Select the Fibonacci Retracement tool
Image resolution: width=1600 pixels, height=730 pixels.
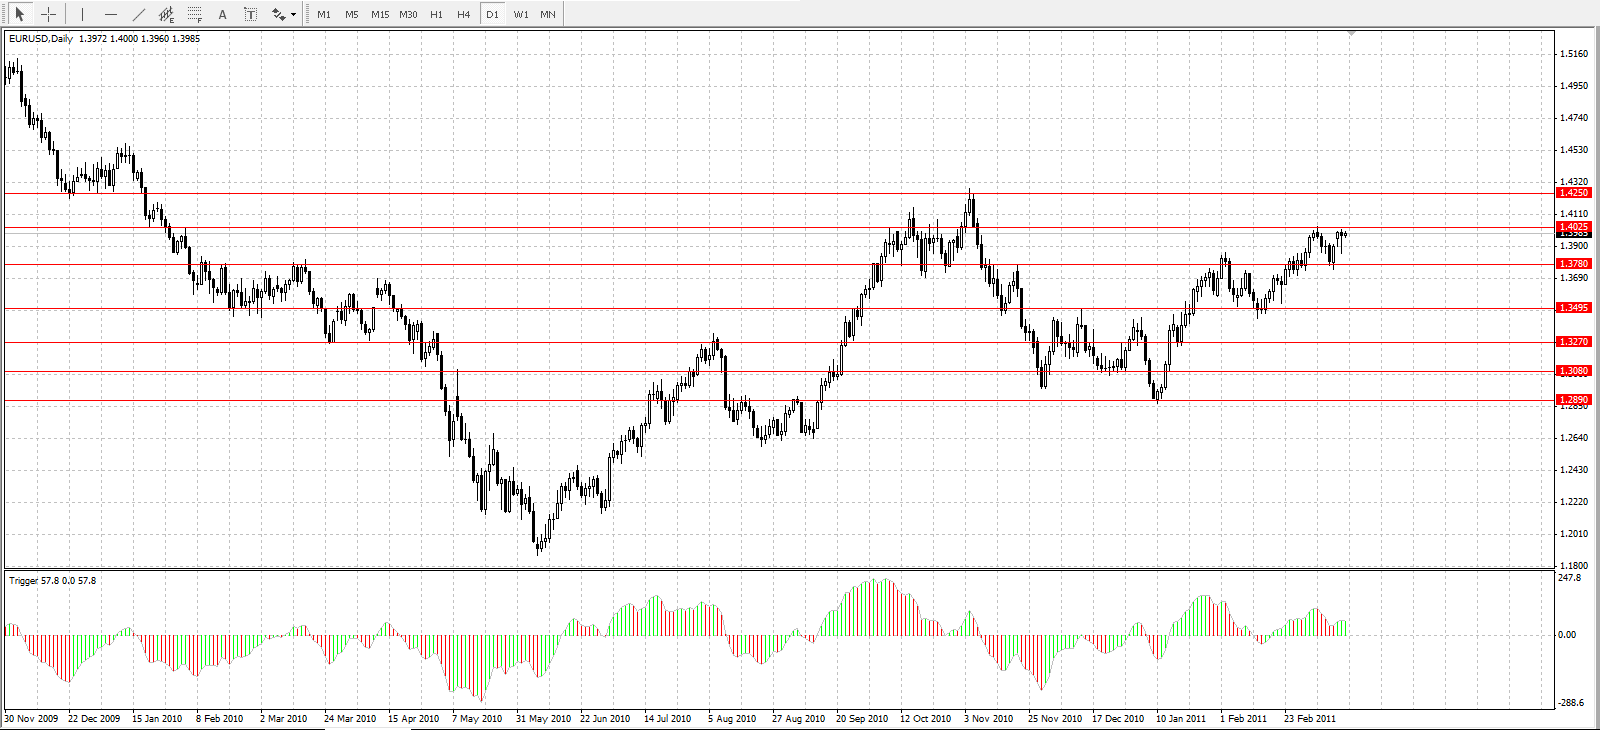pyautogui.click(x=194, y=14)
